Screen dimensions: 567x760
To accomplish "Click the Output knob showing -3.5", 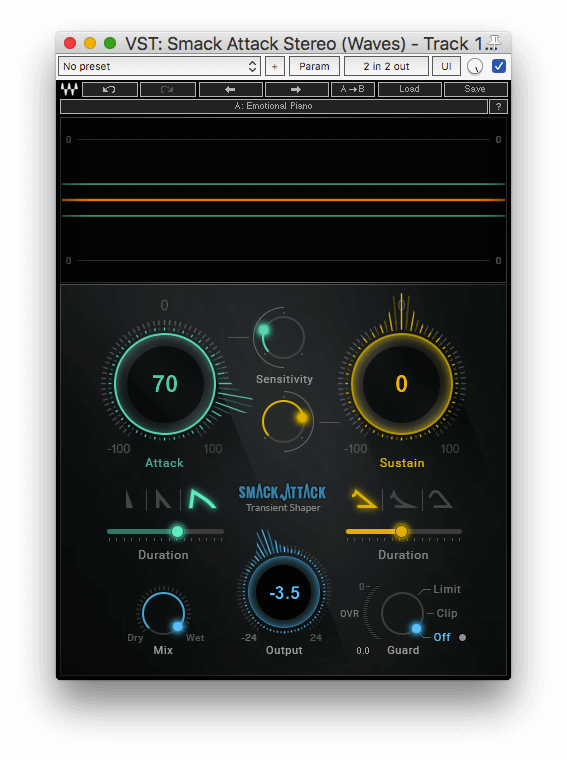I will point(284,592).
